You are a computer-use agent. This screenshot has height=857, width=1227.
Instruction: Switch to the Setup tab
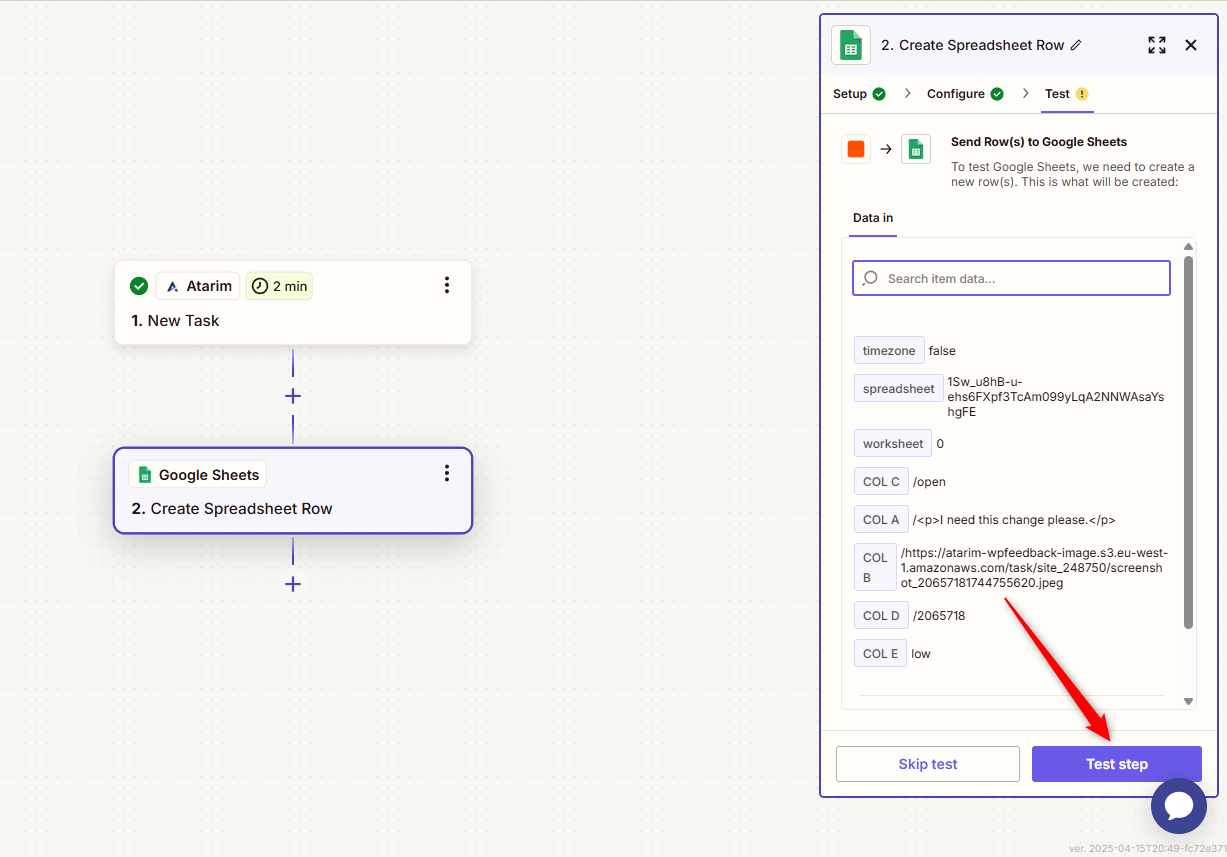[x=858, y=94]
